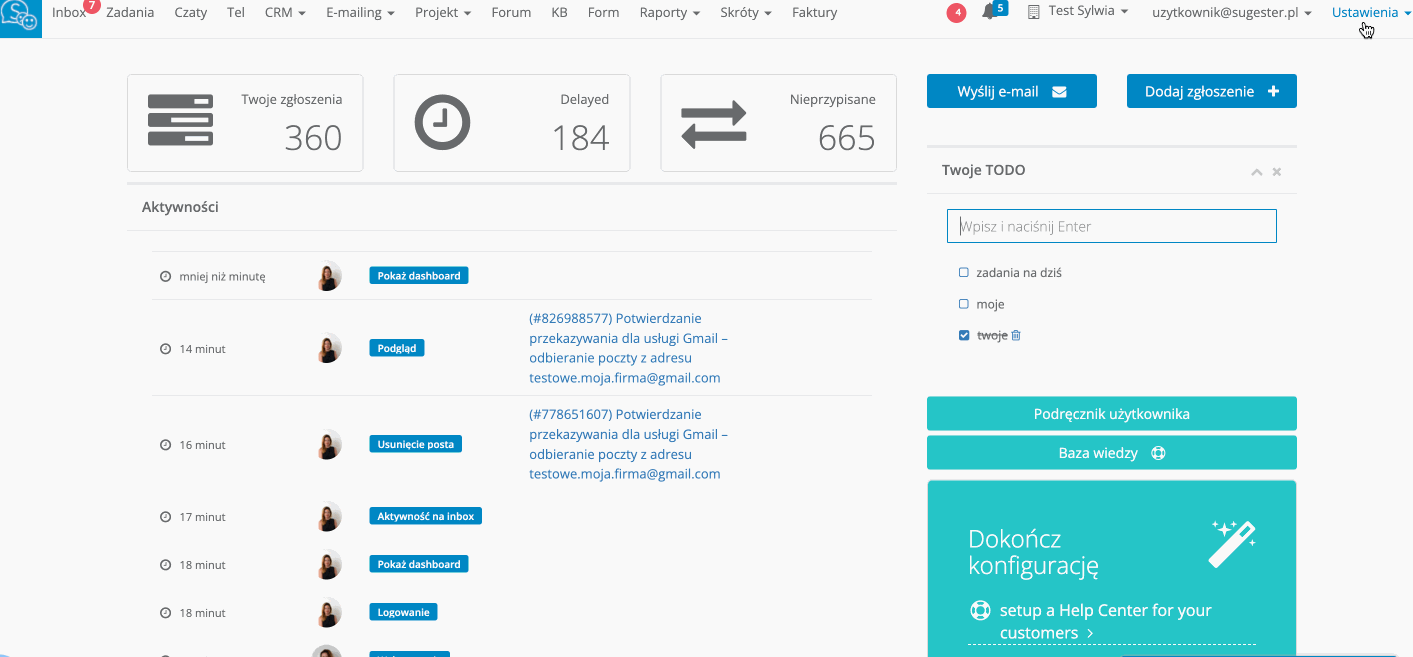Expand the Skróty dropdown menu
Image resolution: width=1413 pixels, height=657 pixels.
coord(746,13)
